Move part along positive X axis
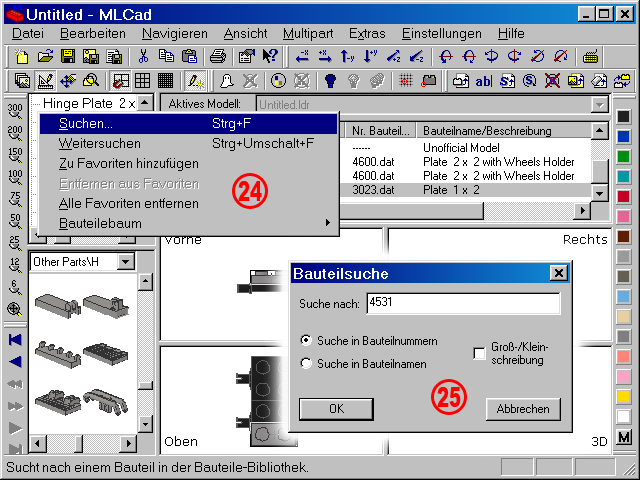Viewport: 640px width, 480px height. [x=325, y=56]
